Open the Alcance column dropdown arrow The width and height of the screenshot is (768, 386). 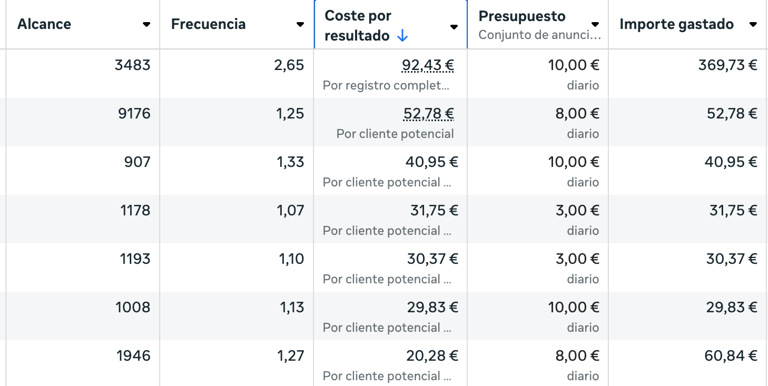(x=146, y=24)
